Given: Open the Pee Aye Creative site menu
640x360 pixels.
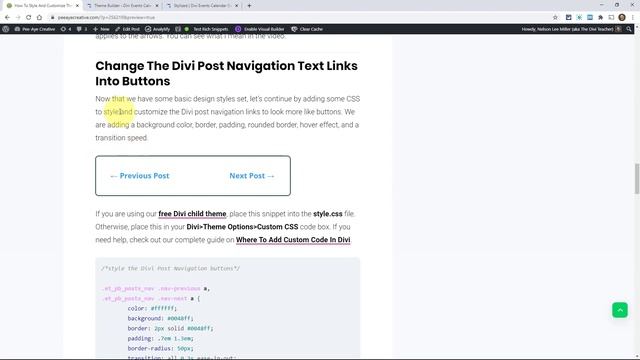Looking at the screenshot, I should (x=35, y=29).
